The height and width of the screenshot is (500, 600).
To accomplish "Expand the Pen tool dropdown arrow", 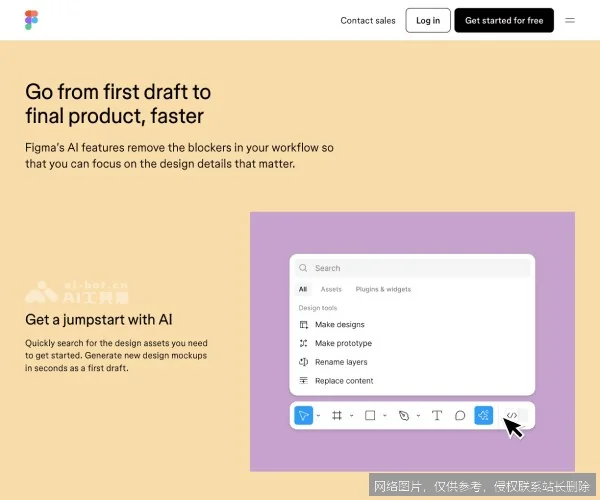I will 418,416.
